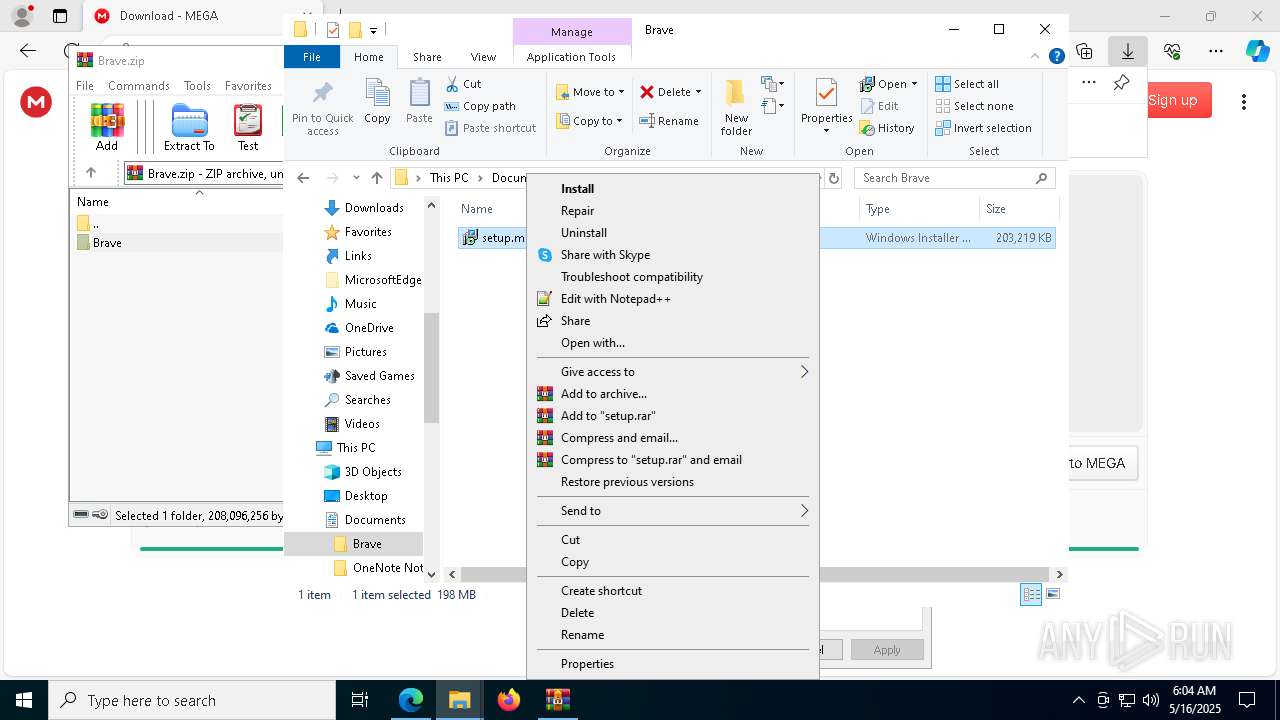Click WinRAR Add toolbar icon
Viewport: 1280px width, 720px height.
(107, 127)
